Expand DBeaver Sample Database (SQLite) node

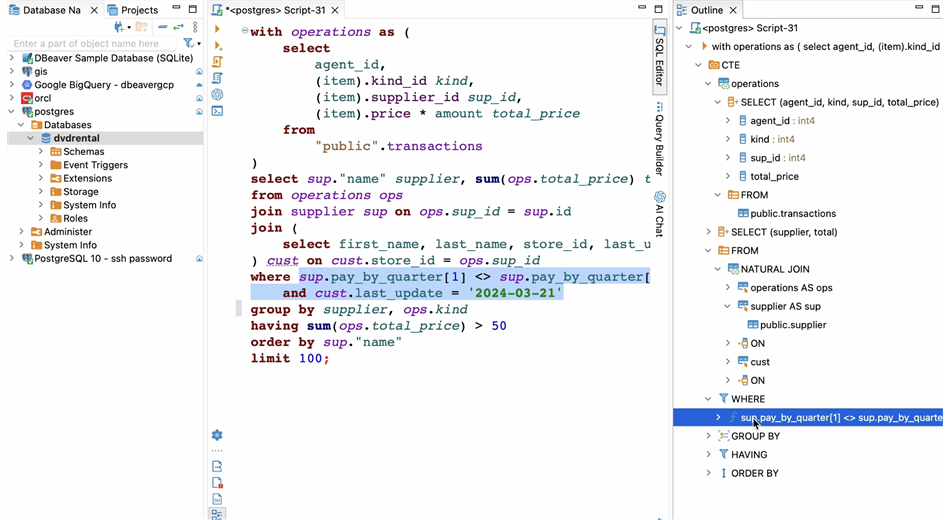(x=12, y=58)
